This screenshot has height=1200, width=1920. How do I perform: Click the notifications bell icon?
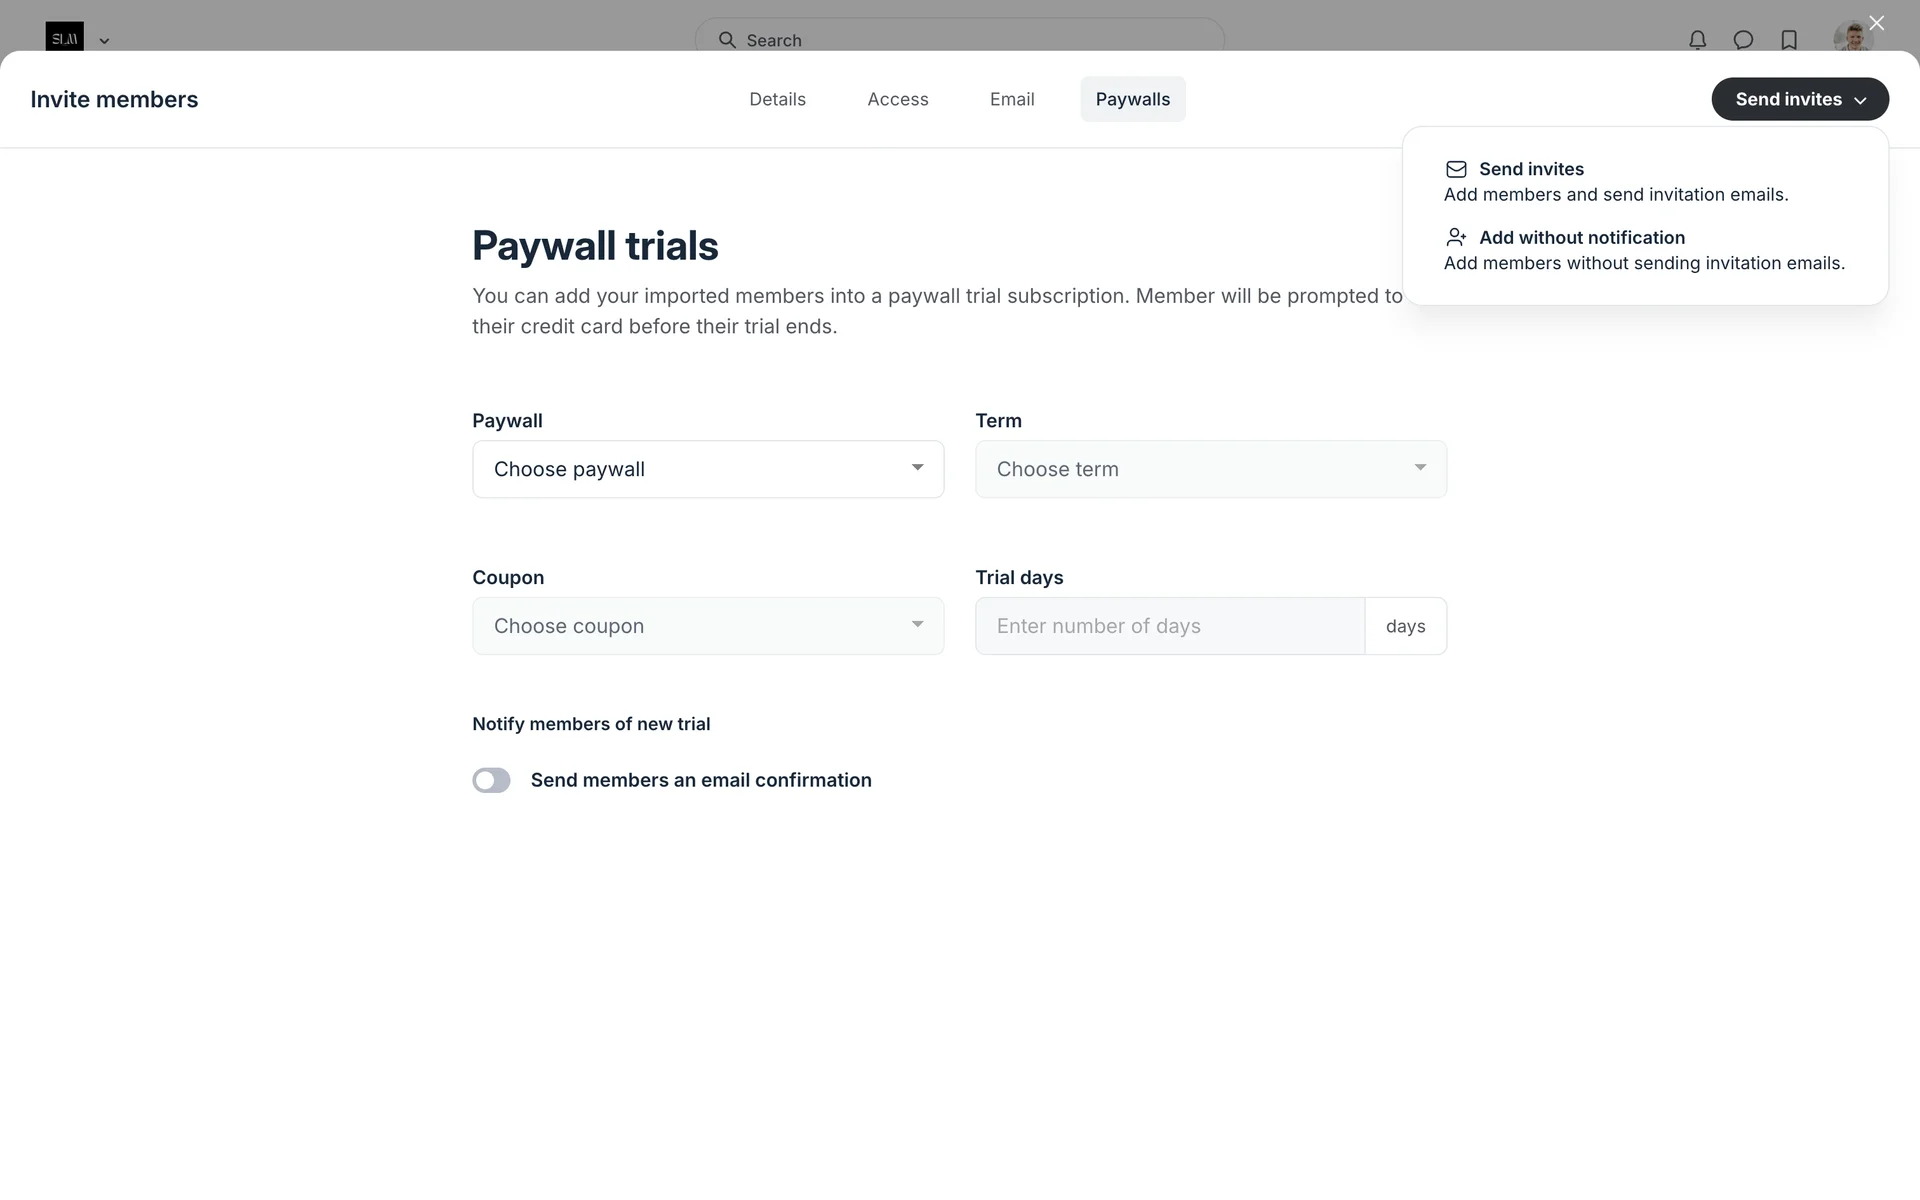click(1697, 40)
